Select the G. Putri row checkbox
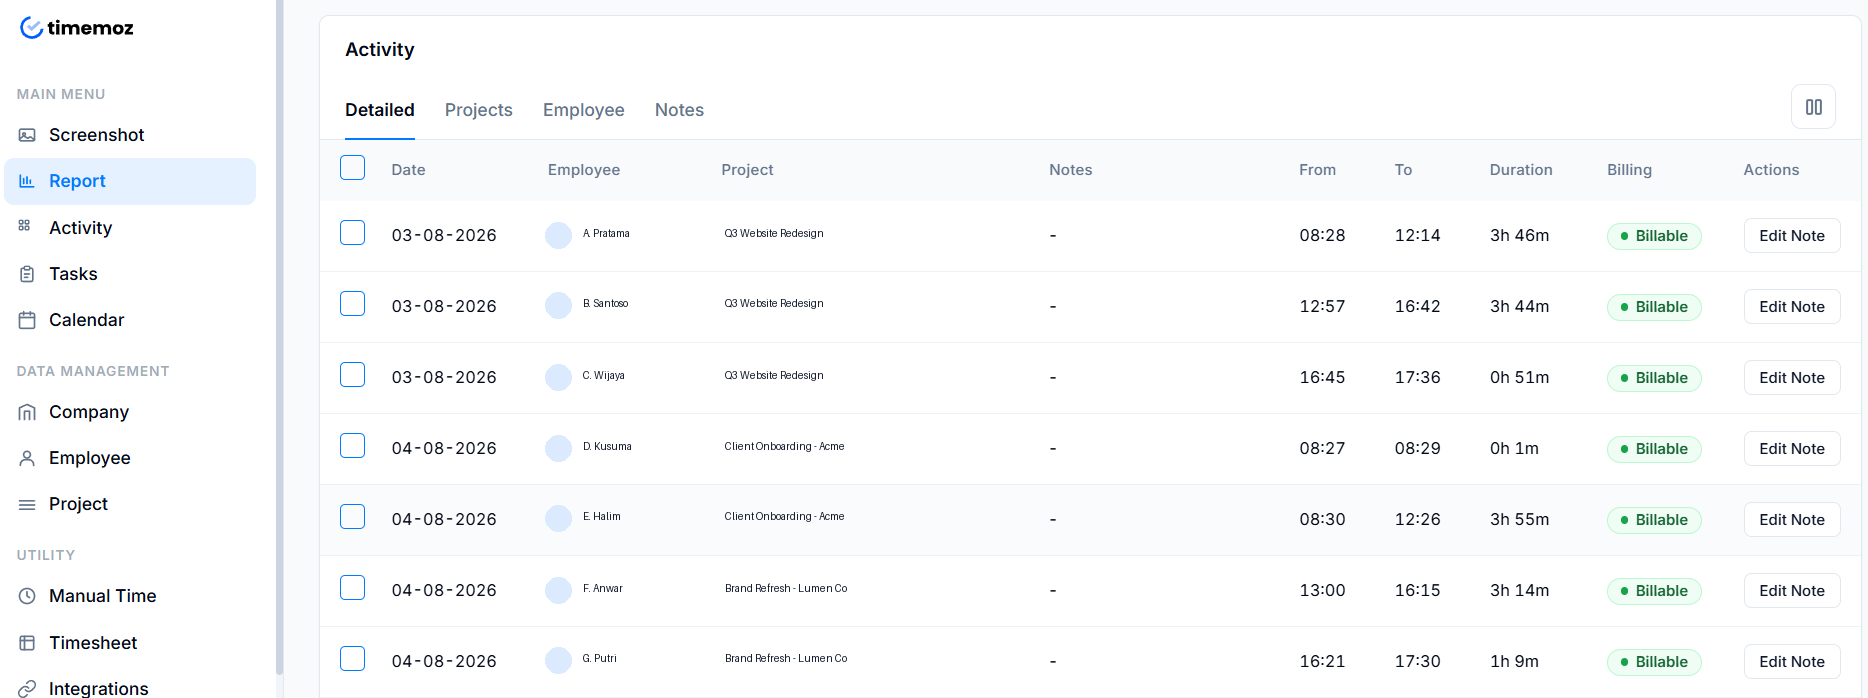Screen dimensions: 1868x698 click(x=352, y=658)
